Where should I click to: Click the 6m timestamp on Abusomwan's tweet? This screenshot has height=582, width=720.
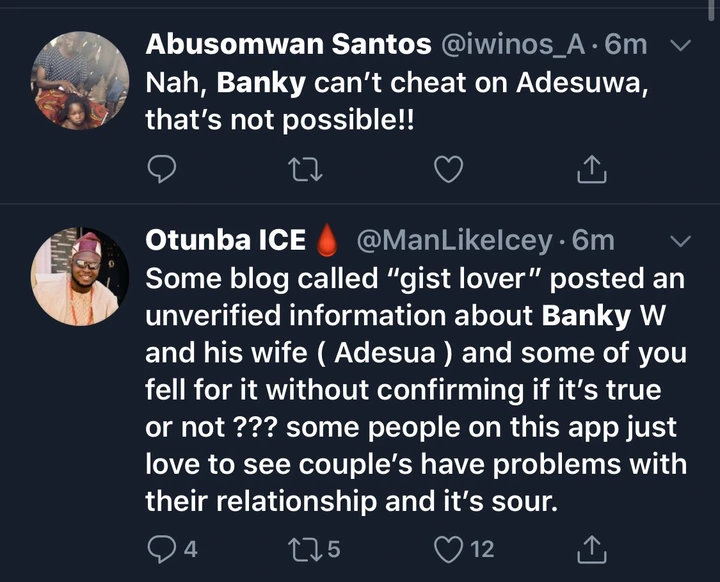pos(628,45)
